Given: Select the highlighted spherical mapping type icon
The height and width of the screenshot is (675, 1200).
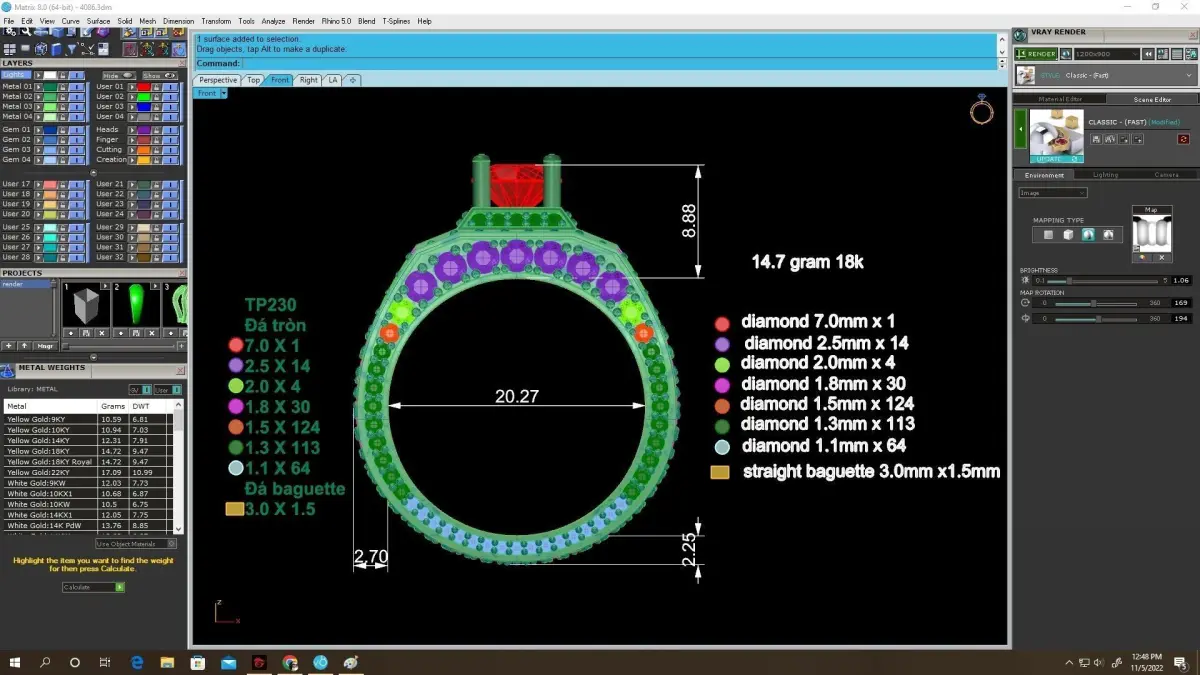Looking at the screenshot, I should click(1088, 235).
